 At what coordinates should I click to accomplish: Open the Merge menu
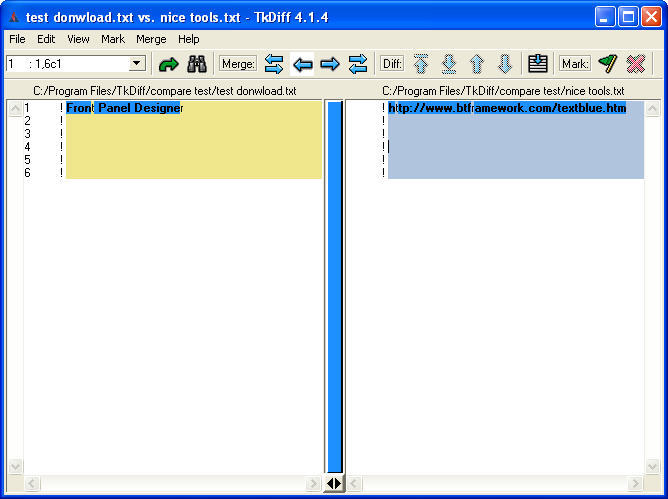151,39
